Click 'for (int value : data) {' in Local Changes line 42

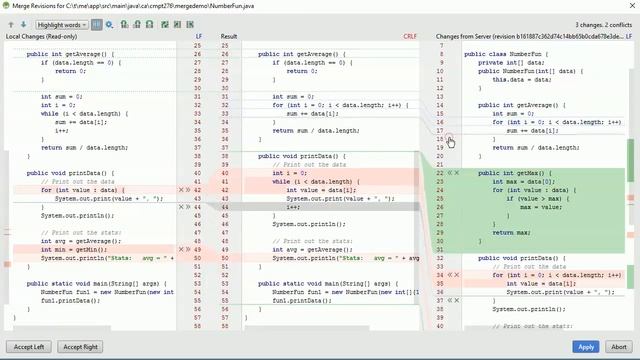pos(82,190)
